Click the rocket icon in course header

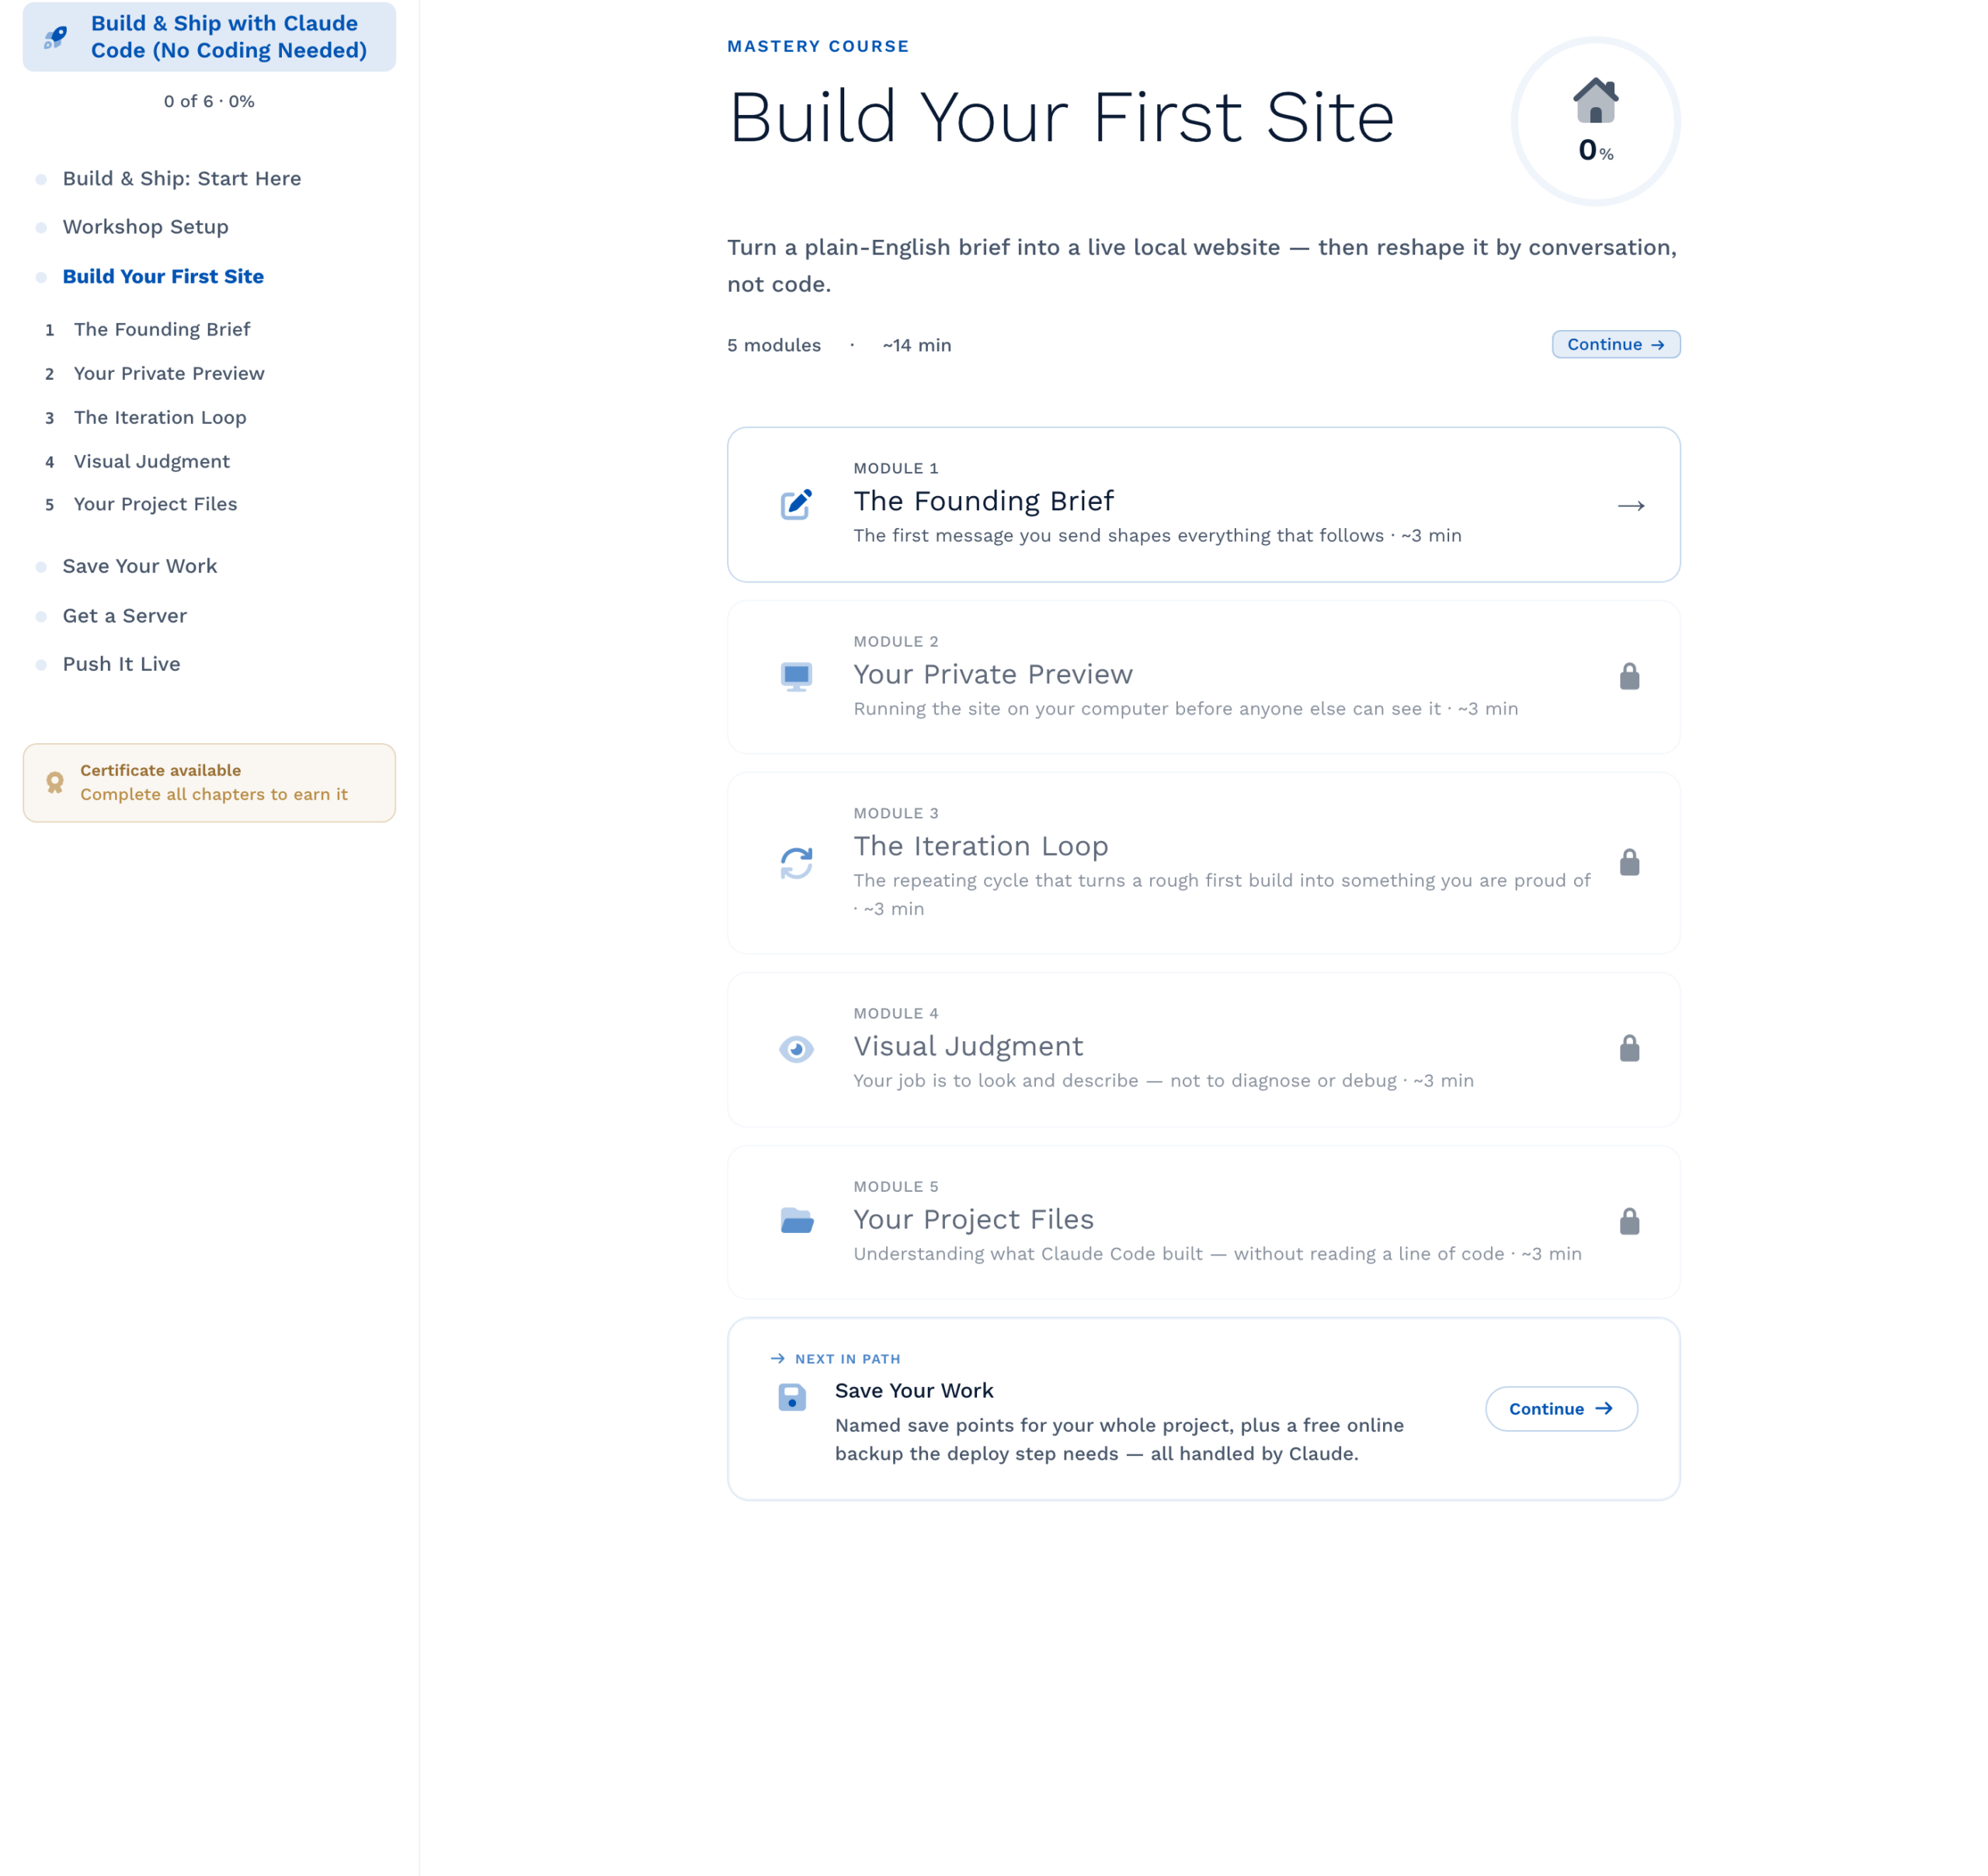[x=56, y=38]
